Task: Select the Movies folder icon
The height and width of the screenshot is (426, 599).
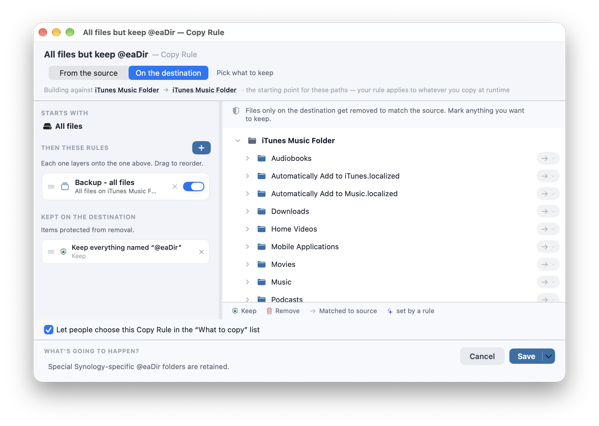Action: [x=261, y=264]
